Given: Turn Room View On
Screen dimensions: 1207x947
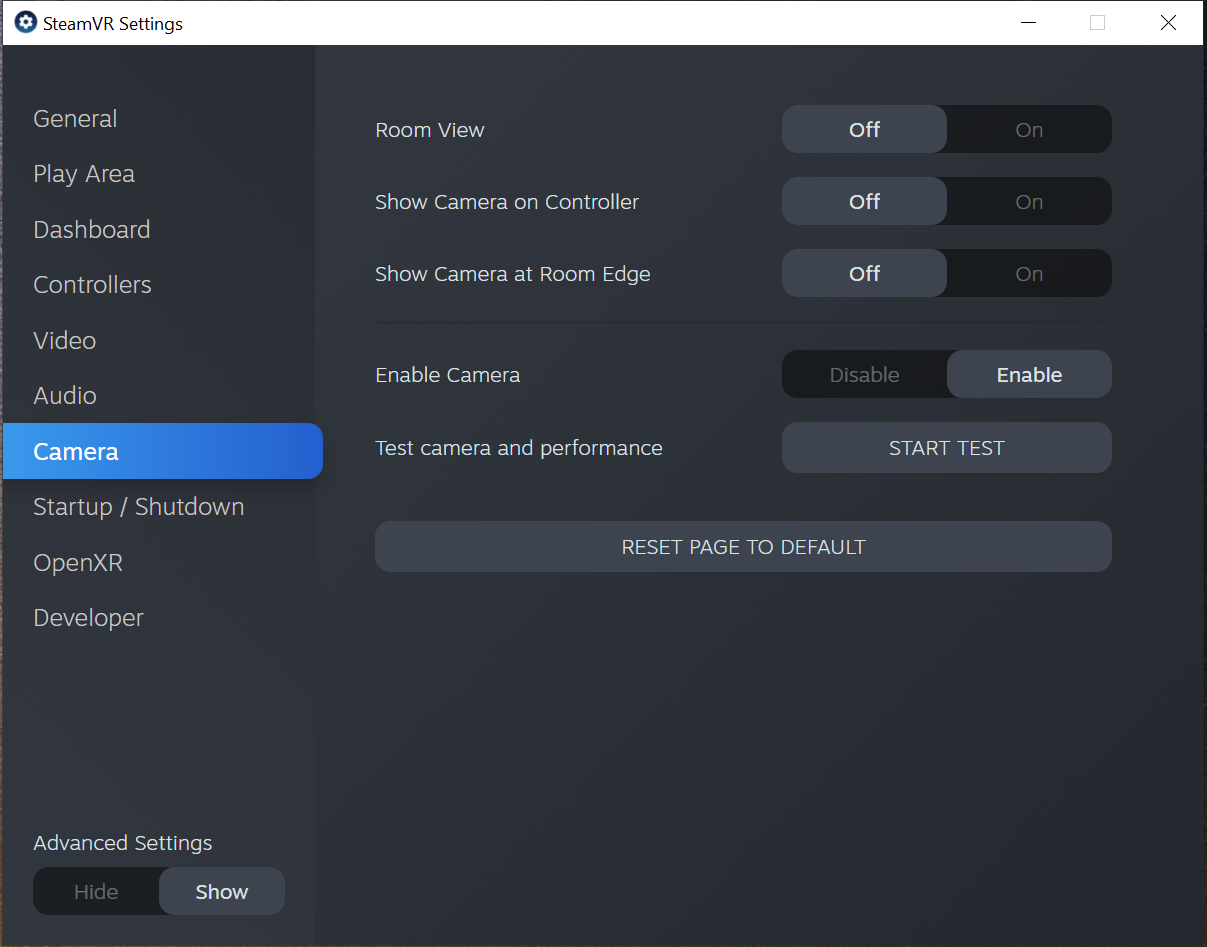Looking at the screenshot, I should tap(1029, 129).
